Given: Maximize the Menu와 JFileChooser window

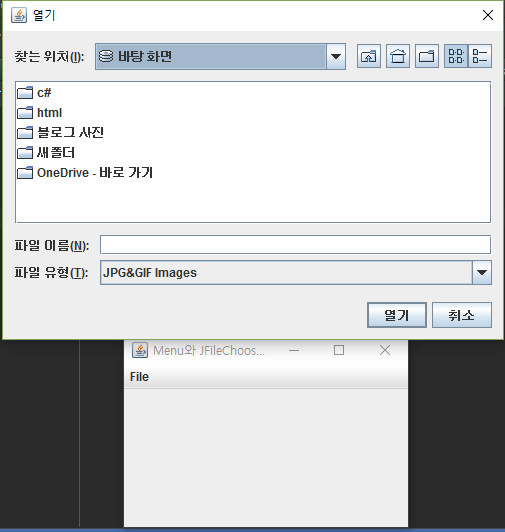Looking at the screenshot, I should 339,350.
